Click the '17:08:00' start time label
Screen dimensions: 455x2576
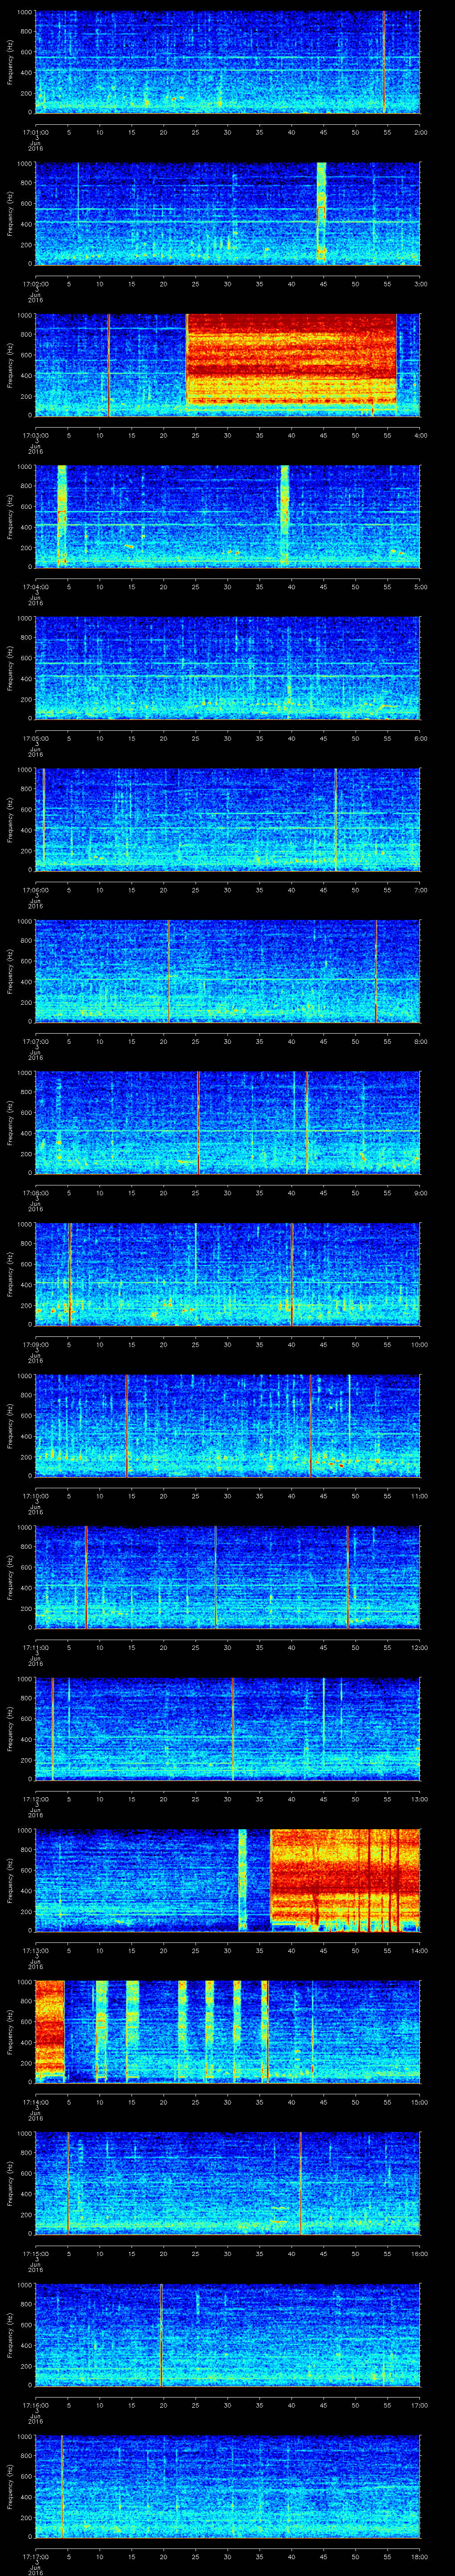tap(35, 1193)
